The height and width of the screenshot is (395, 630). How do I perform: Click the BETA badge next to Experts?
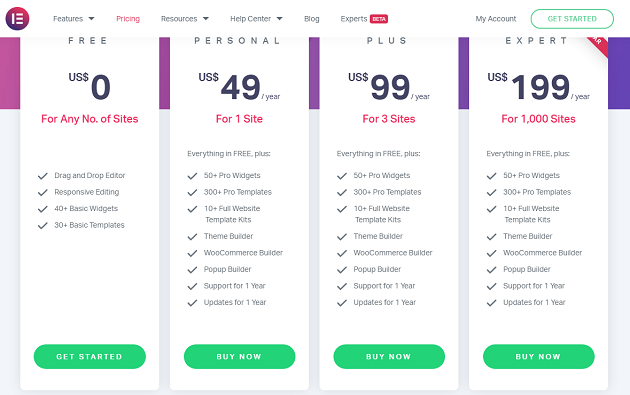379,19
